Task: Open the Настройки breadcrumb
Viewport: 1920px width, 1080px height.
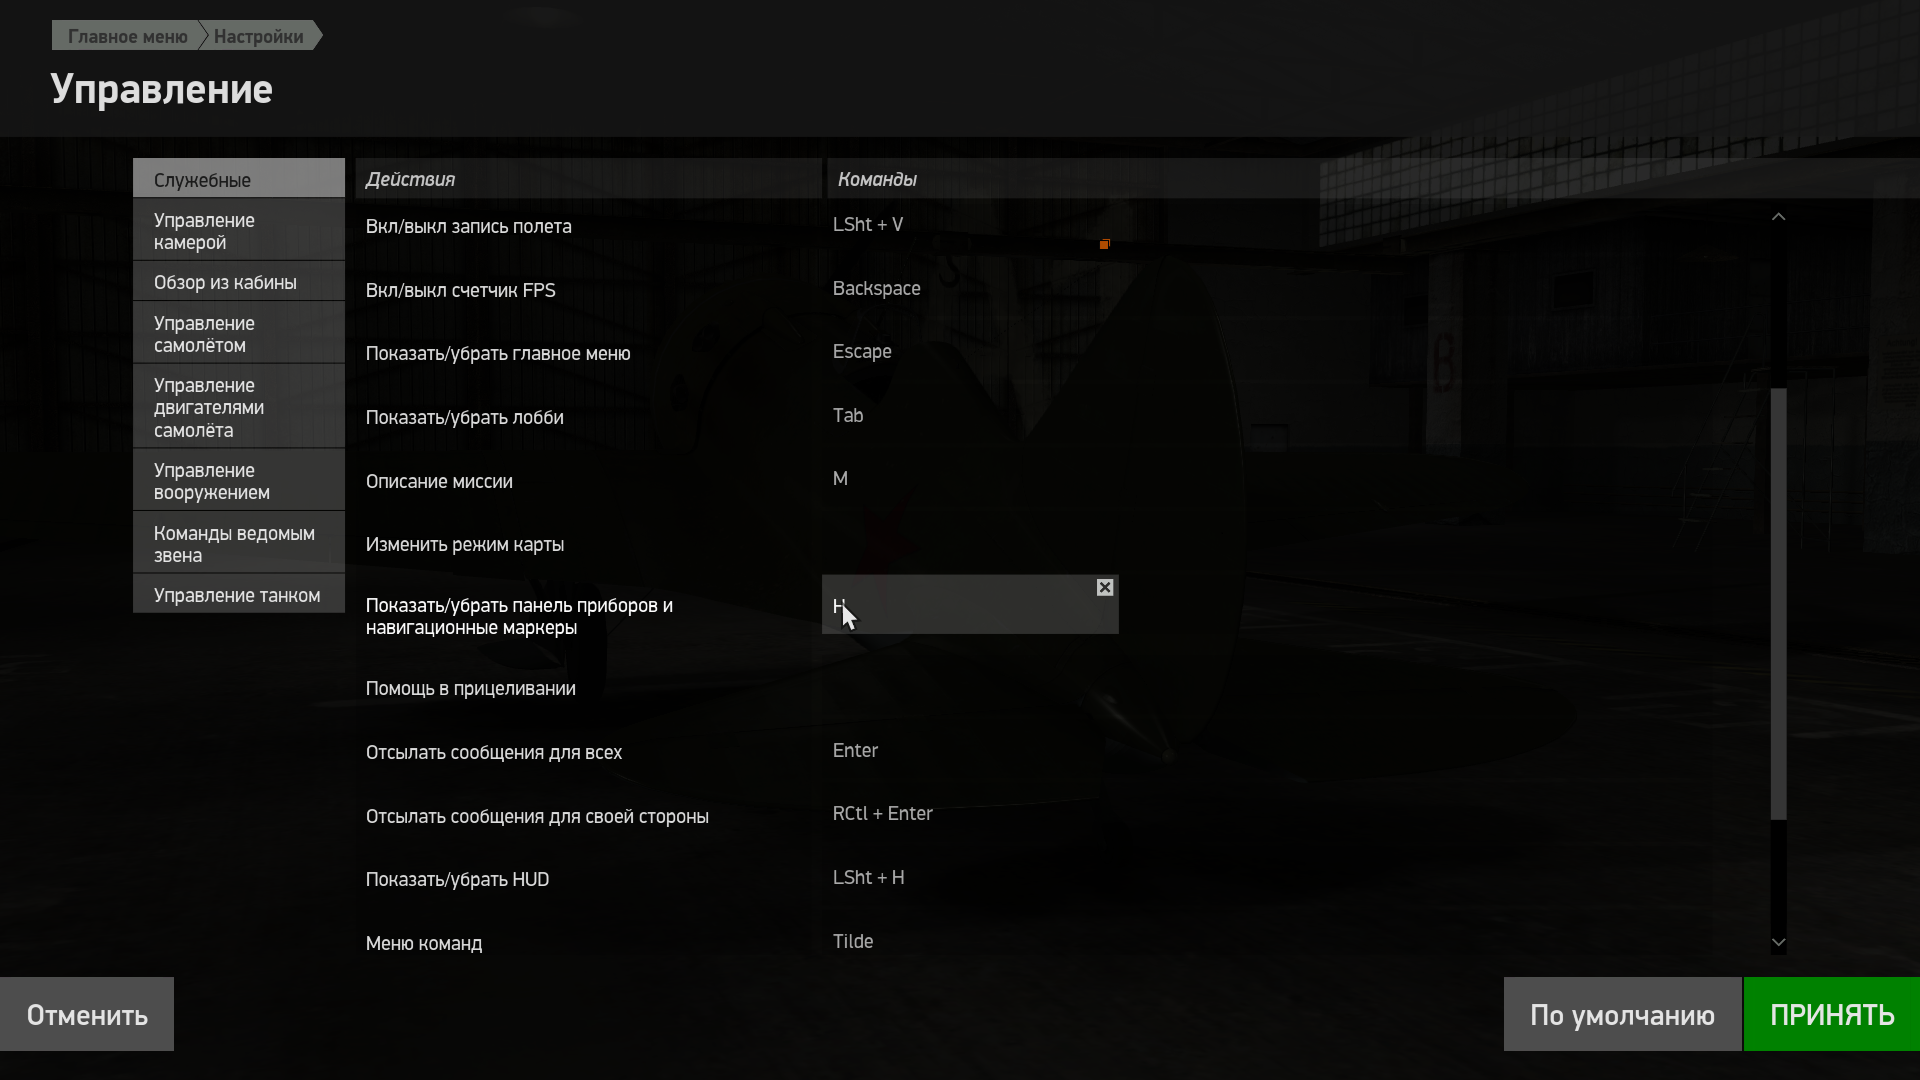Action: click(259, 36)
